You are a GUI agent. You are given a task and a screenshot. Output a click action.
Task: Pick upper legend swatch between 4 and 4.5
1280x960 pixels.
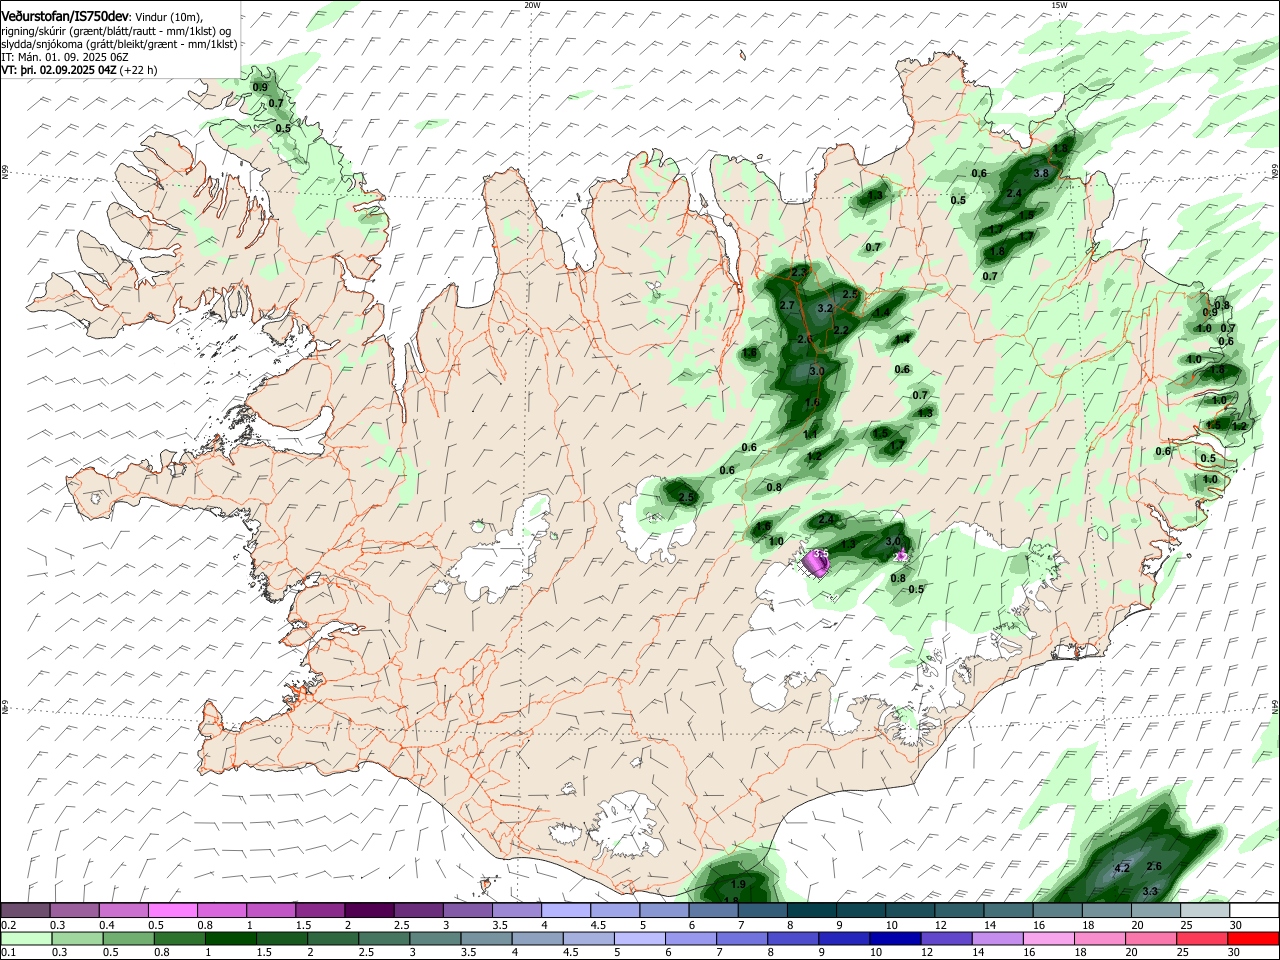pyautogui.click(x=565, y=910)
